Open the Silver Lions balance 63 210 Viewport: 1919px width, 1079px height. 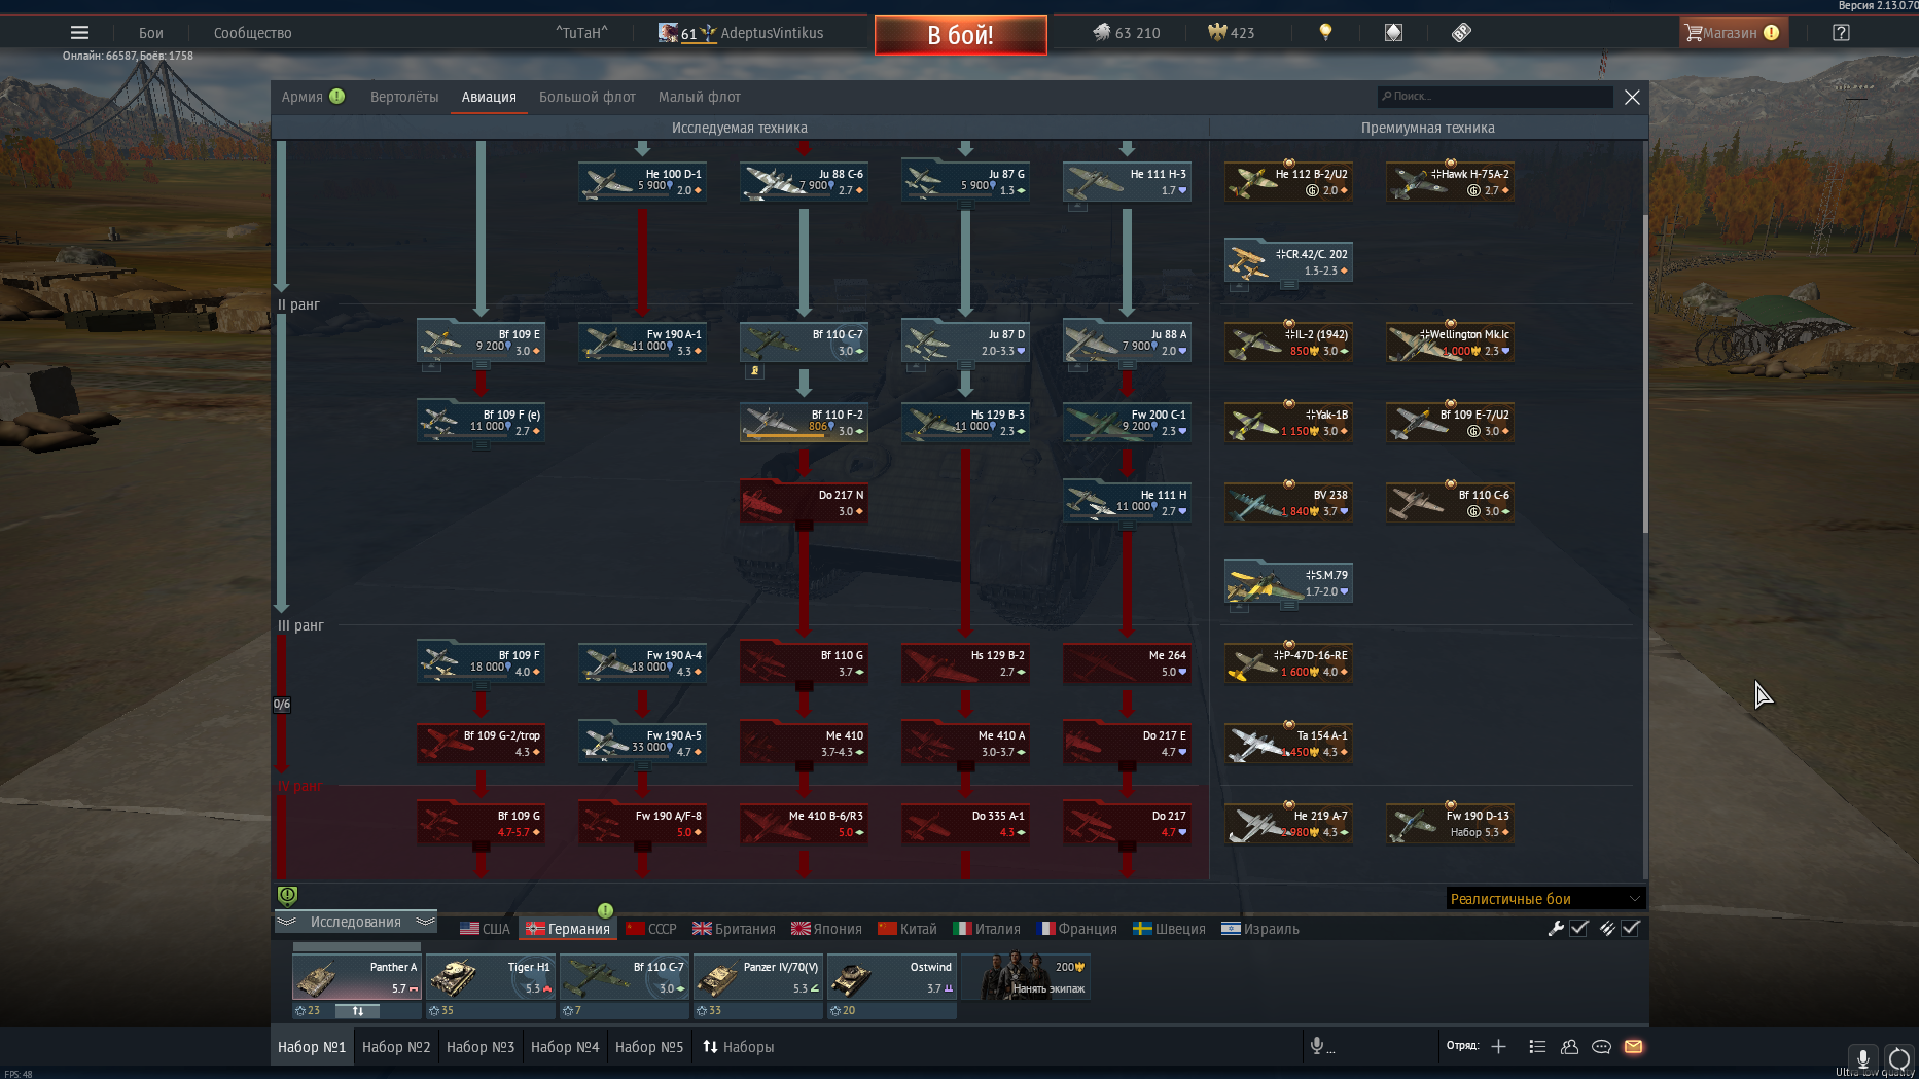[1126, 33]
